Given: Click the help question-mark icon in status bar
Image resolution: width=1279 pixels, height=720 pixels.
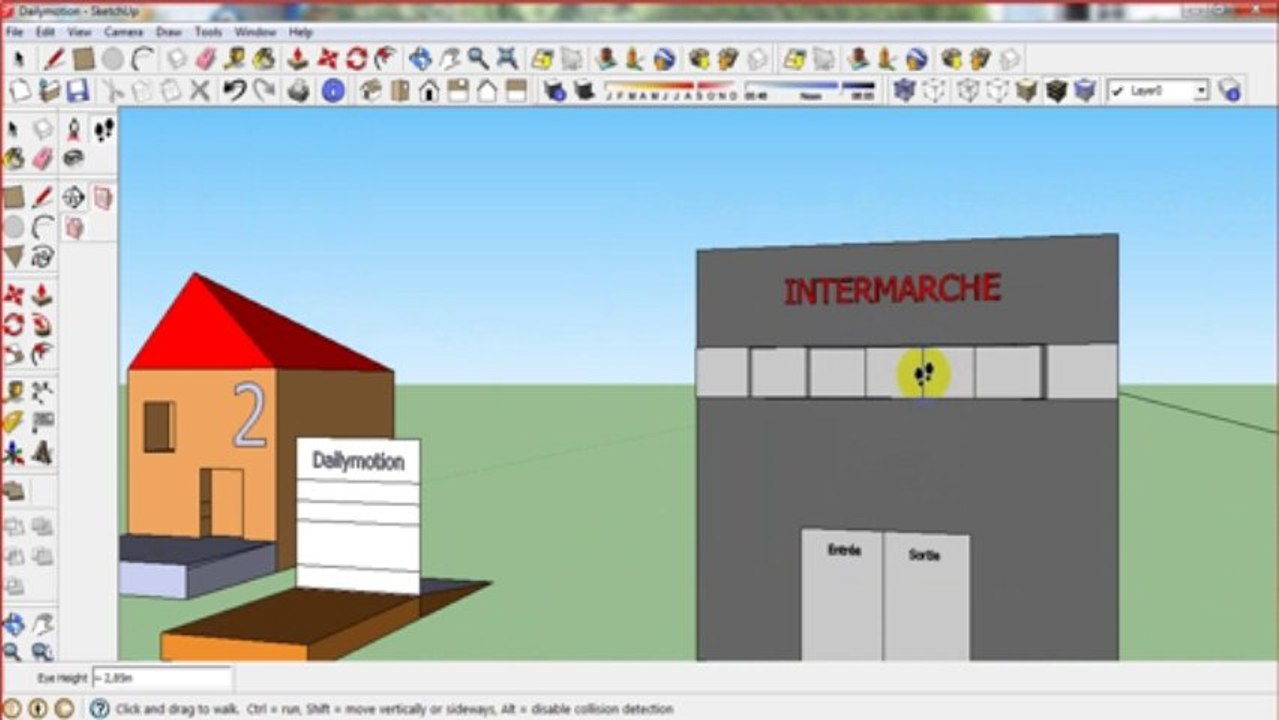Looking at the screenshot, I should point(99,708).
